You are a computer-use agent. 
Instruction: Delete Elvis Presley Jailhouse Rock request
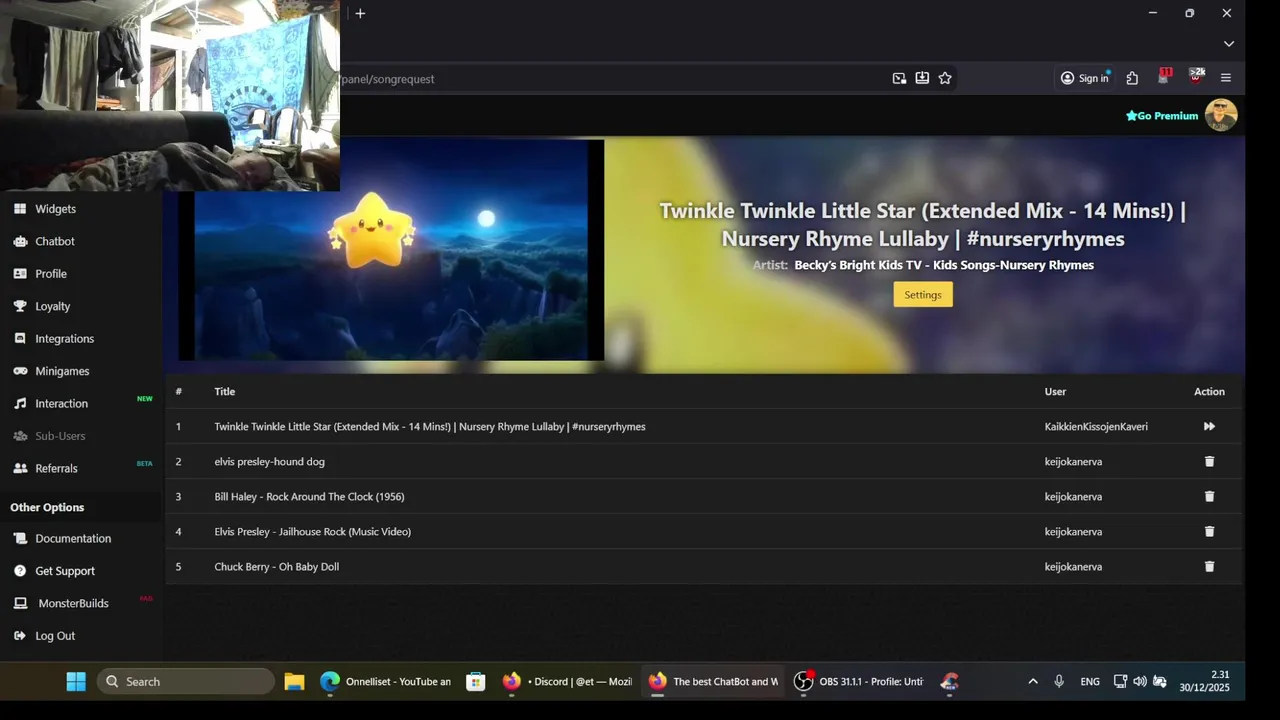pos(1209,531)
